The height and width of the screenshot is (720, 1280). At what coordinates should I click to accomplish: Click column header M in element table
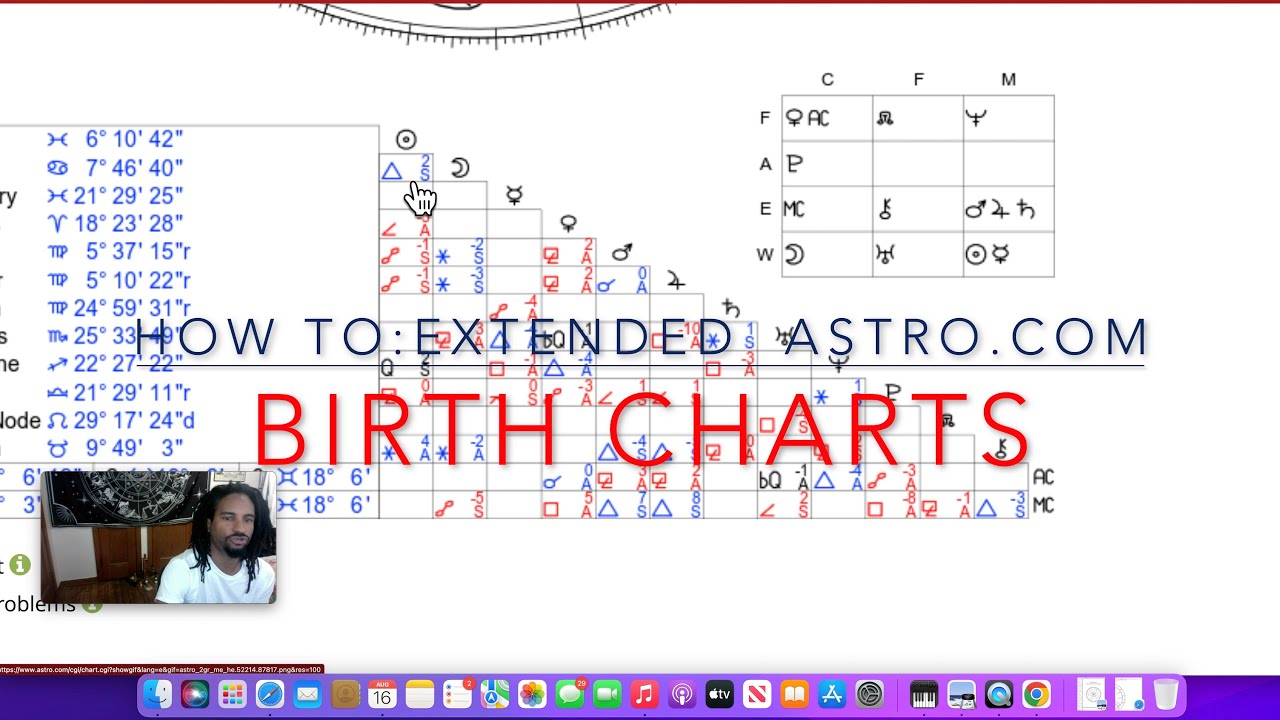pyautogui.click(x=1008, y=80)
